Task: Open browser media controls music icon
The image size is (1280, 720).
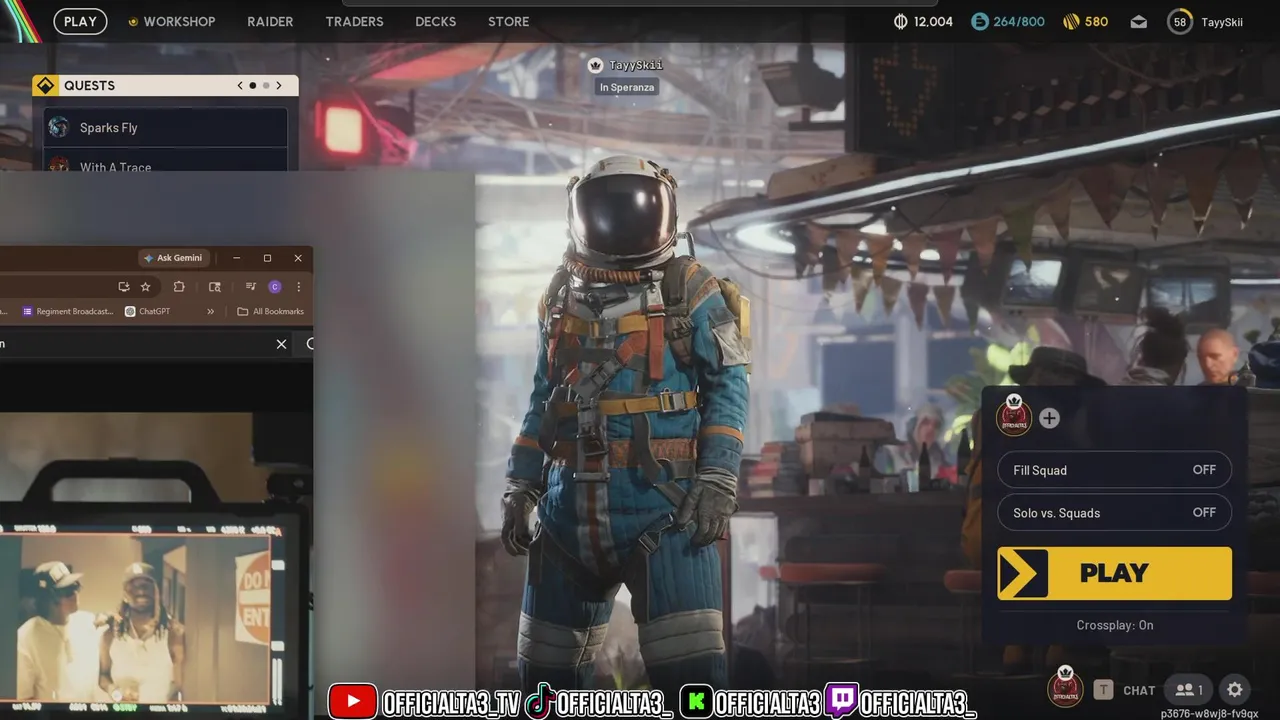Action: 249,286
